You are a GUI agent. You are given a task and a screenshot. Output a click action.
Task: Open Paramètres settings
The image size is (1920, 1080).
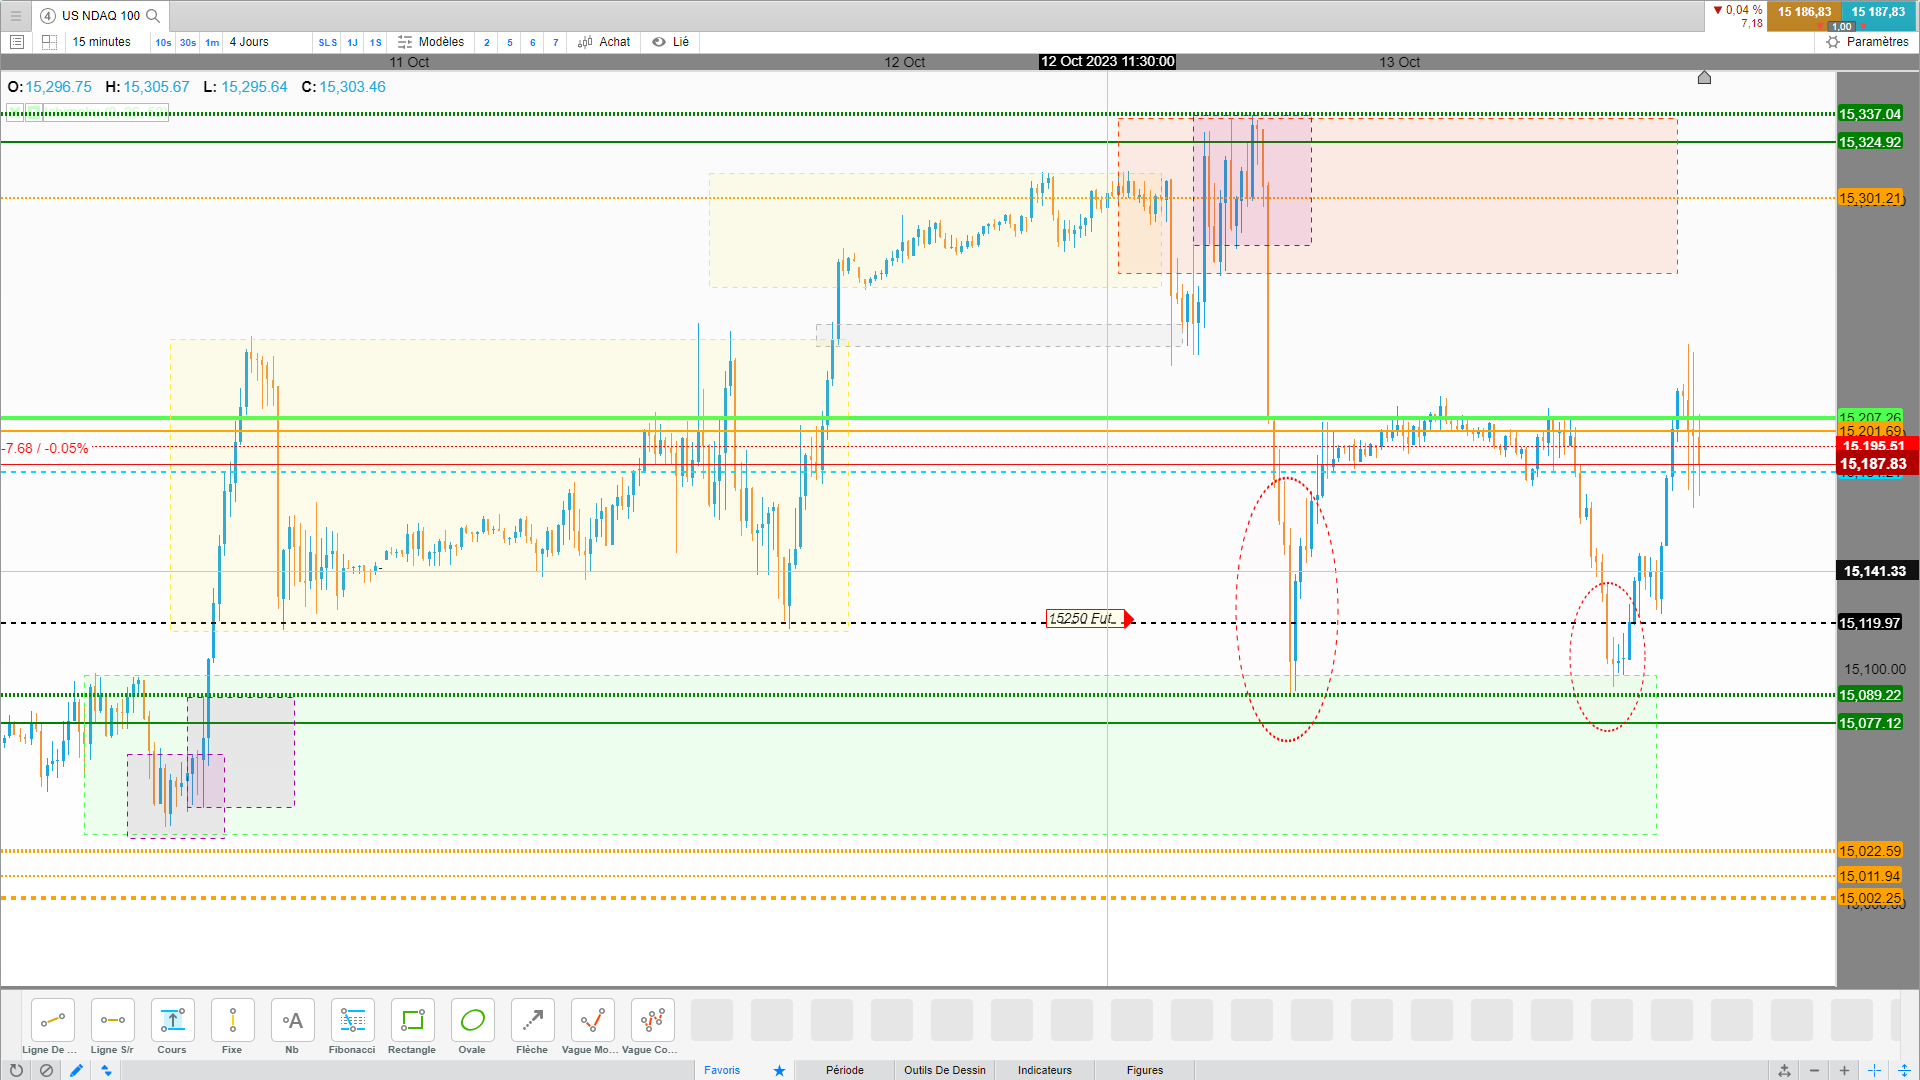coord(1867,42)
